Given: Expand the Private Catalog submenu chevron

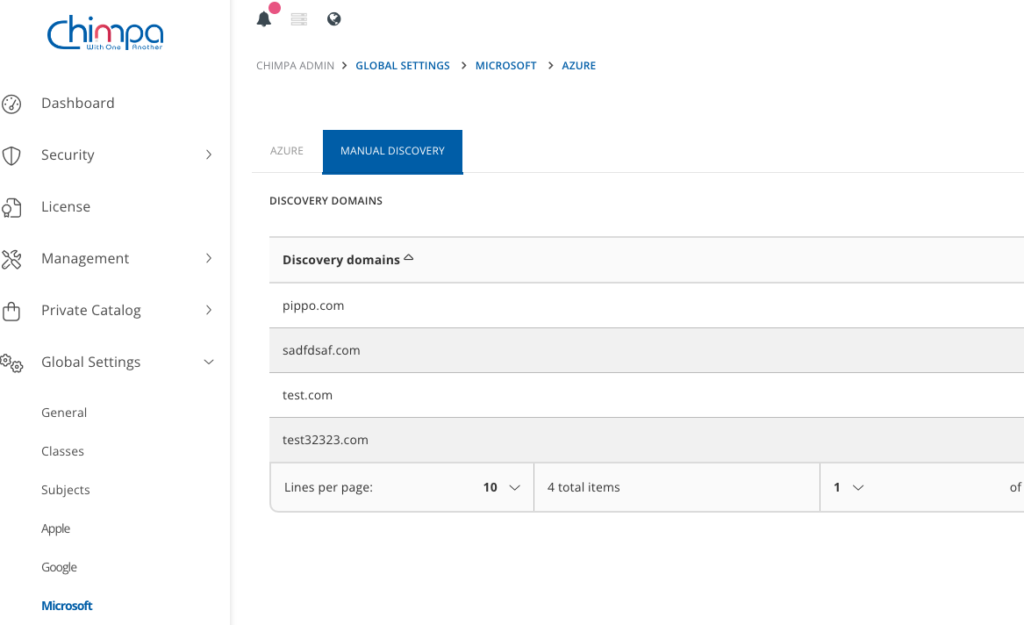Looking at the screenshot, I should [208, 310].
